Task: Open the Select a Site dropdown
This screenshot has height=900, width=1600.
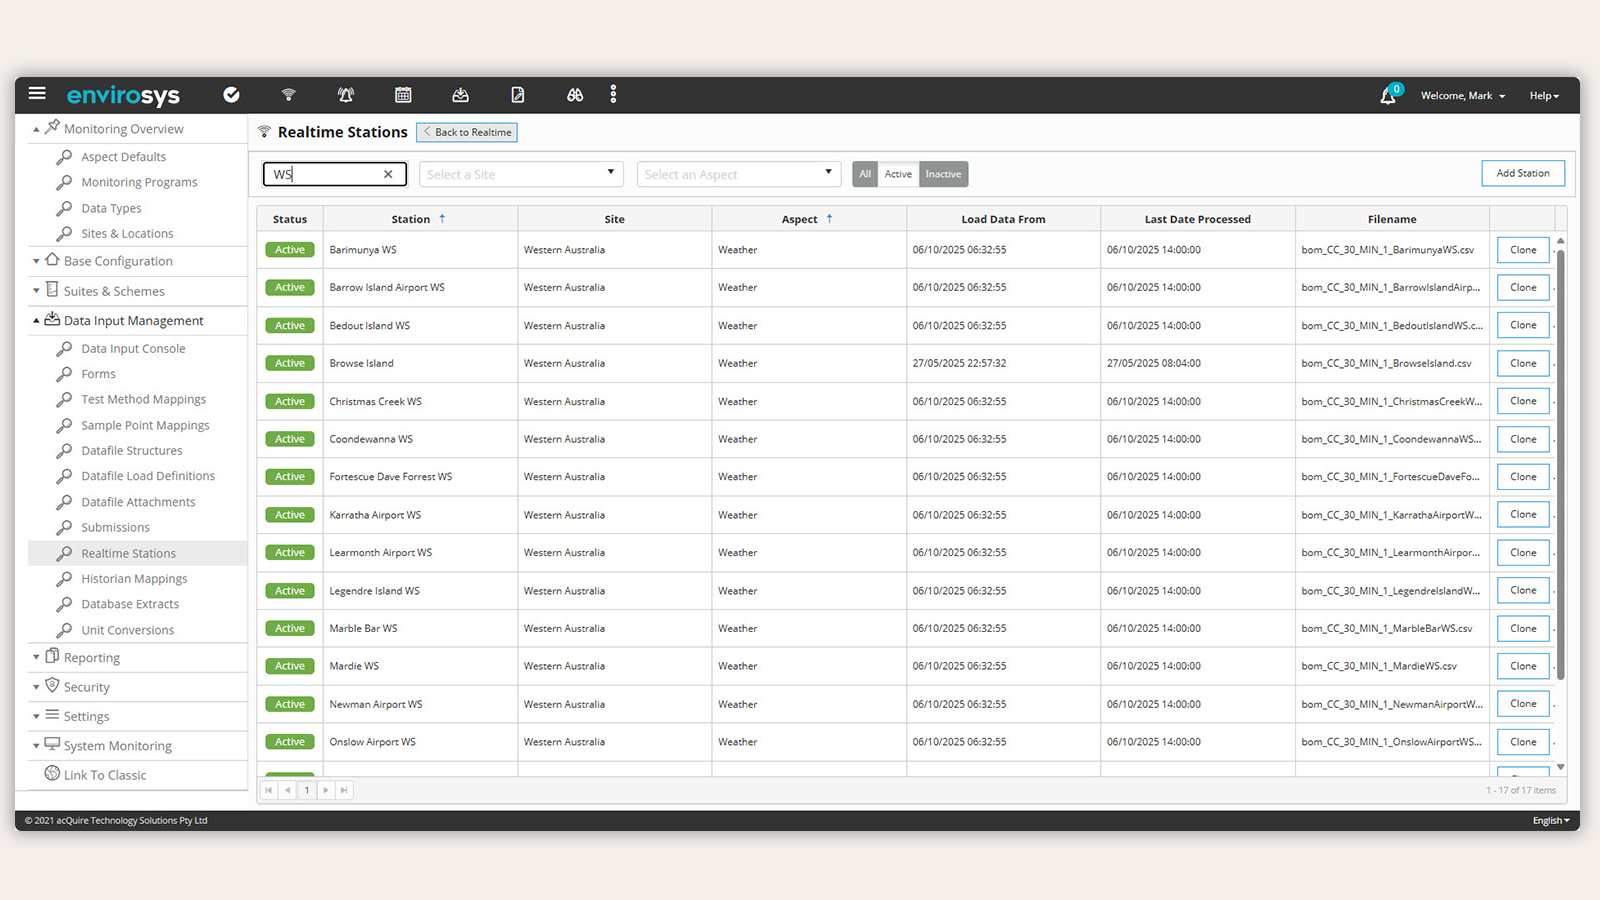Action: tap(521, 174)
